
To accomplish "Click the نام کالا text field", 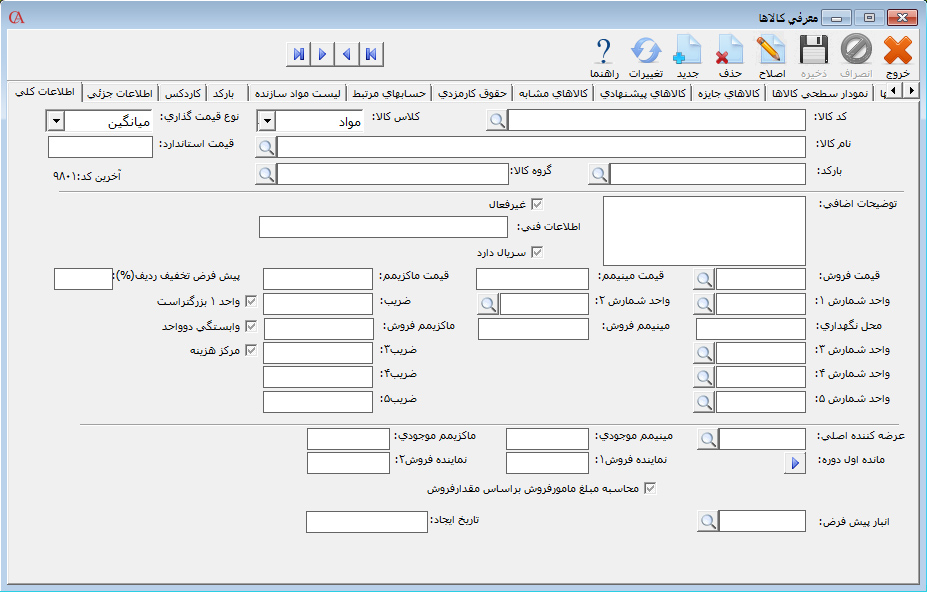I will point(541,147).
